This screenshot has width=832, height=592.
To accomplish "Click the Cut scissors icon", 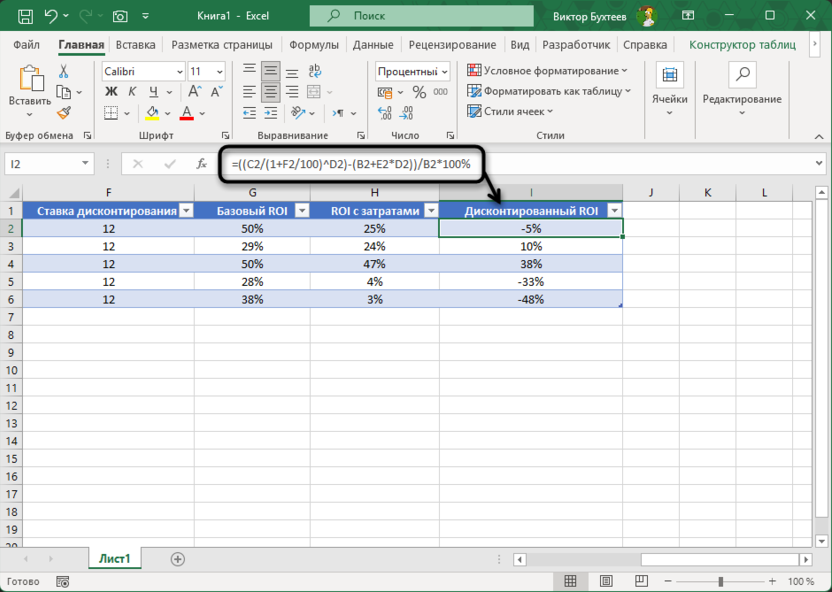I will pyautogui.click(x=64, y=72).
